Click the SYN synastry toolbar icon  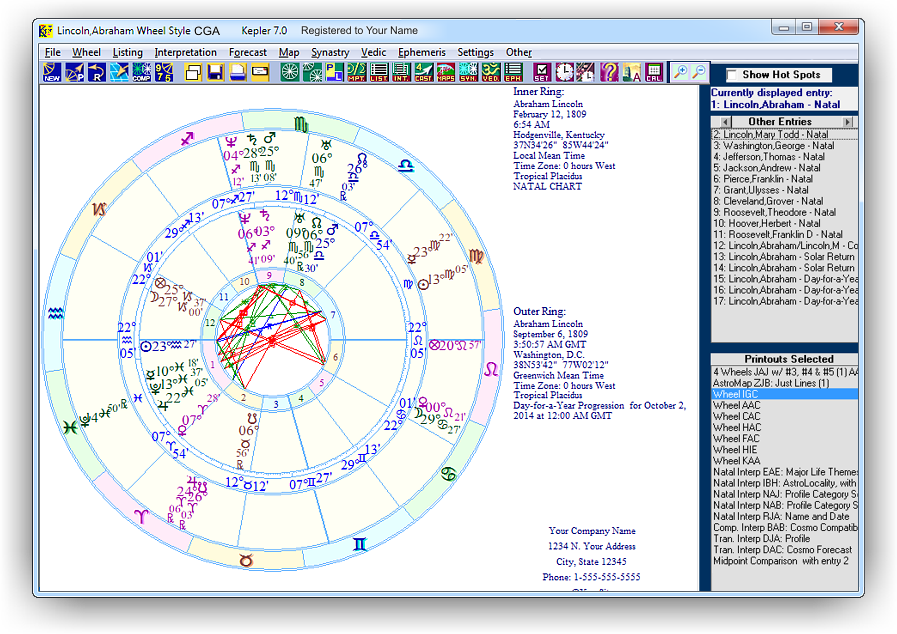pyautogui.click(x=468, y=72)
